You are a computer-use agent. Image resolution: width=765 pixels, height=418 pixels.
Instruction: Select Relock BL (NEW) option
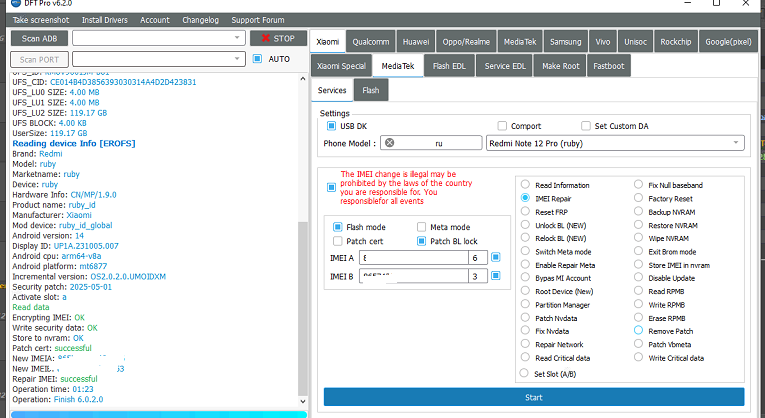click(525, 238)
